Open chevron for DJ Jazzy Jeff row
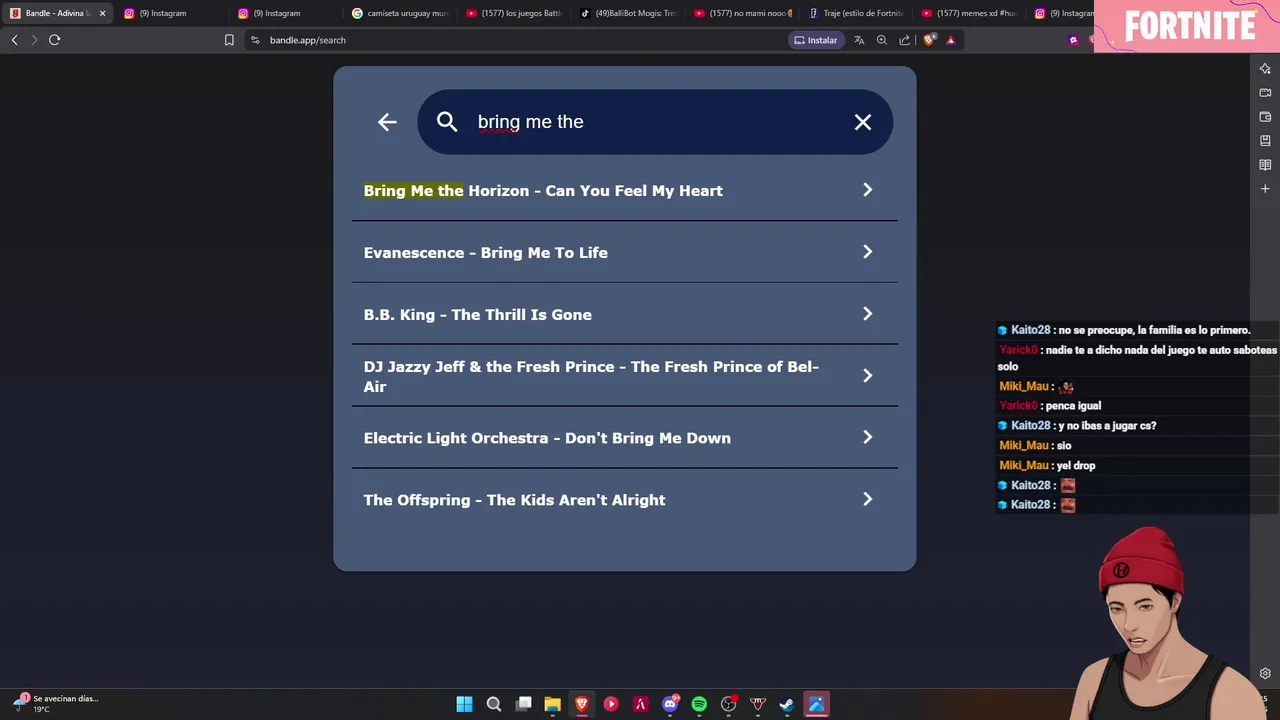 point(867,376)
